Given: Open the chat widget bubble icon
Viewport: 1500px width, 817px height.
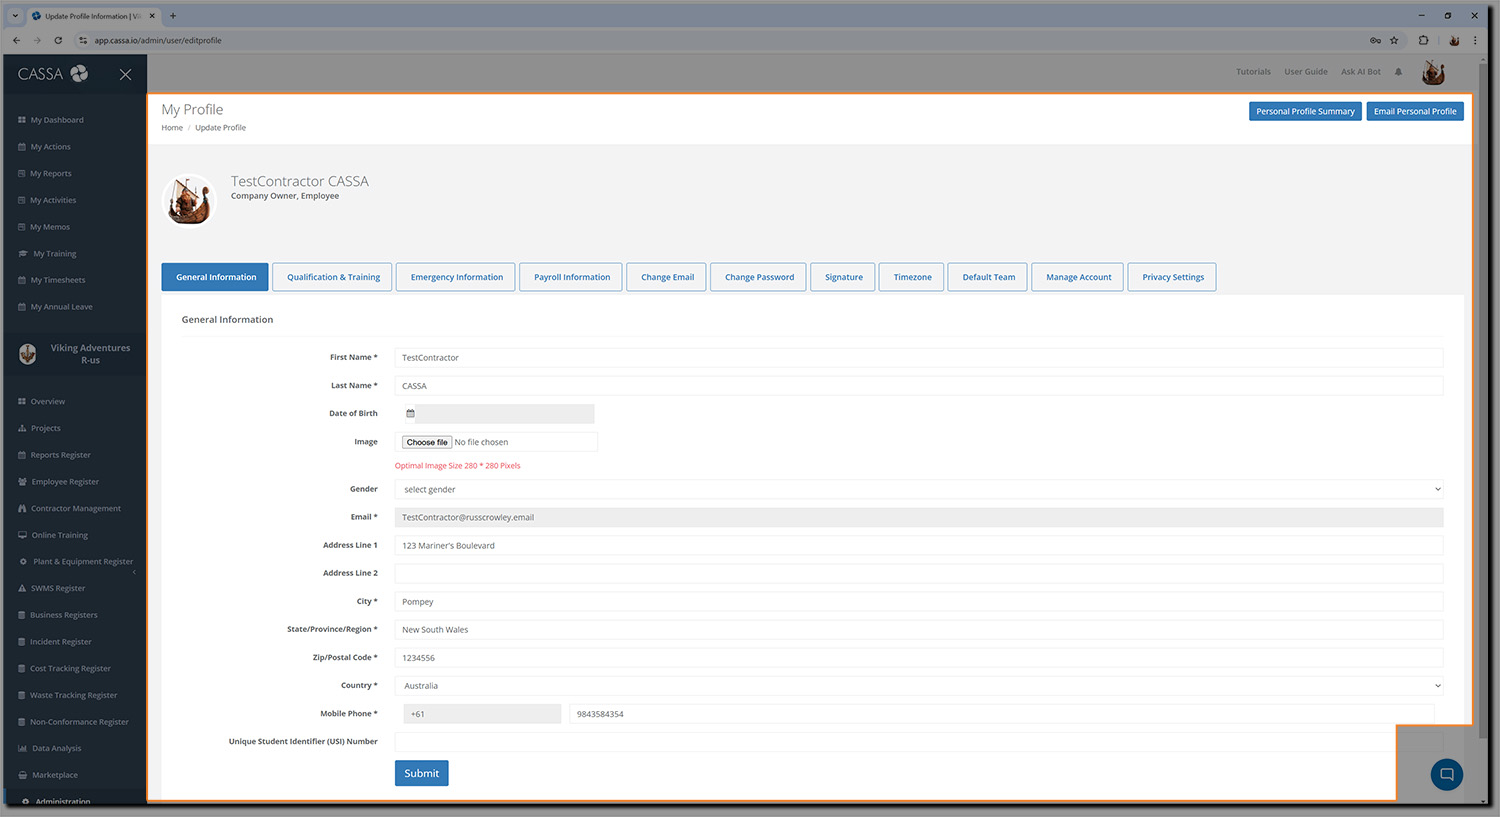Looking at the screenshot, I should click(1446, 774).
